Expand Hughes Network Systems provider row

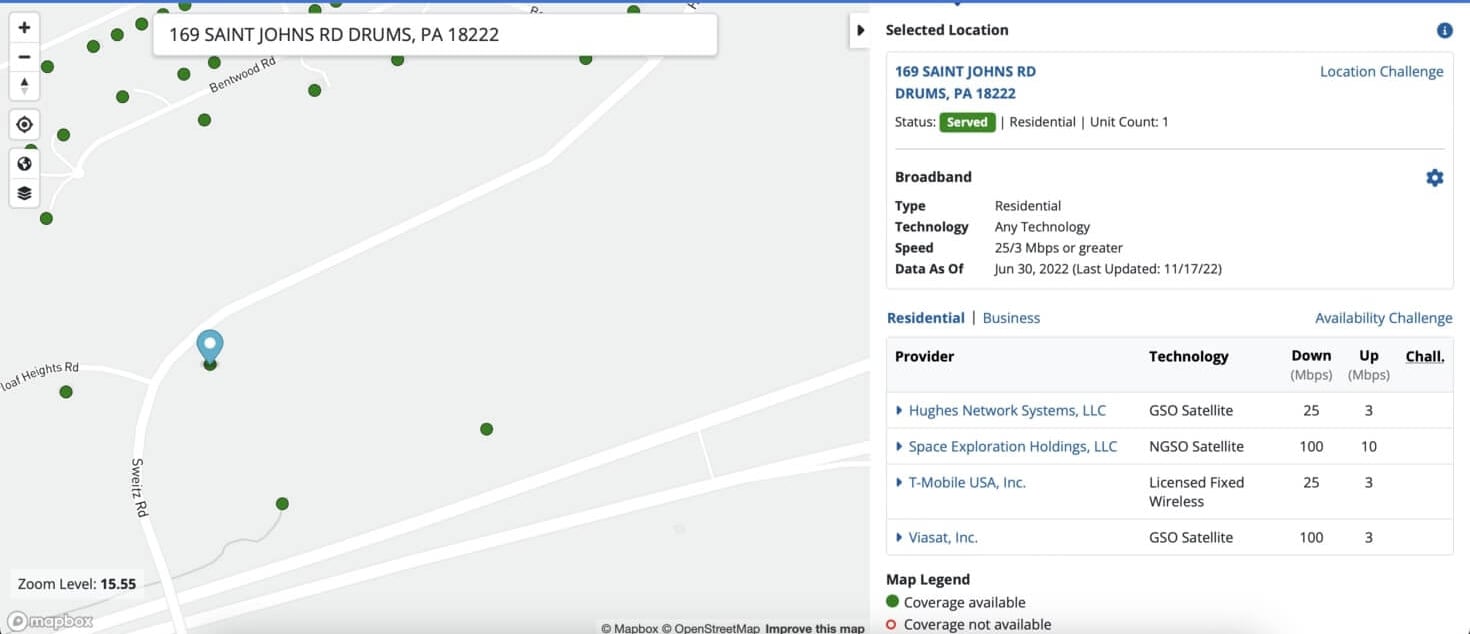pos(899,410)
